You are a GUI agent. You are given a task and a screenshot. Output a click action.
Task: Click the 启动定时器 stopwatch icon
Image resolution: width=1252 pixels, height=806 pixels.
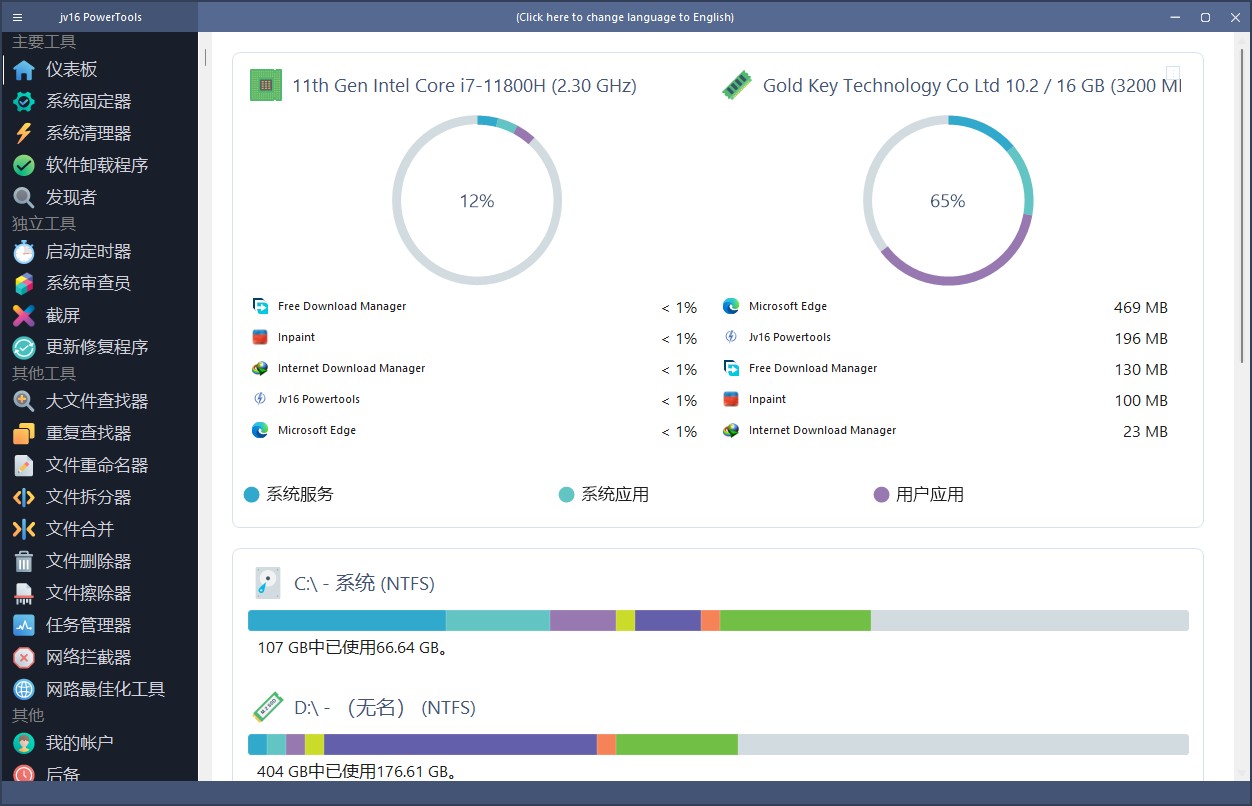24,252
